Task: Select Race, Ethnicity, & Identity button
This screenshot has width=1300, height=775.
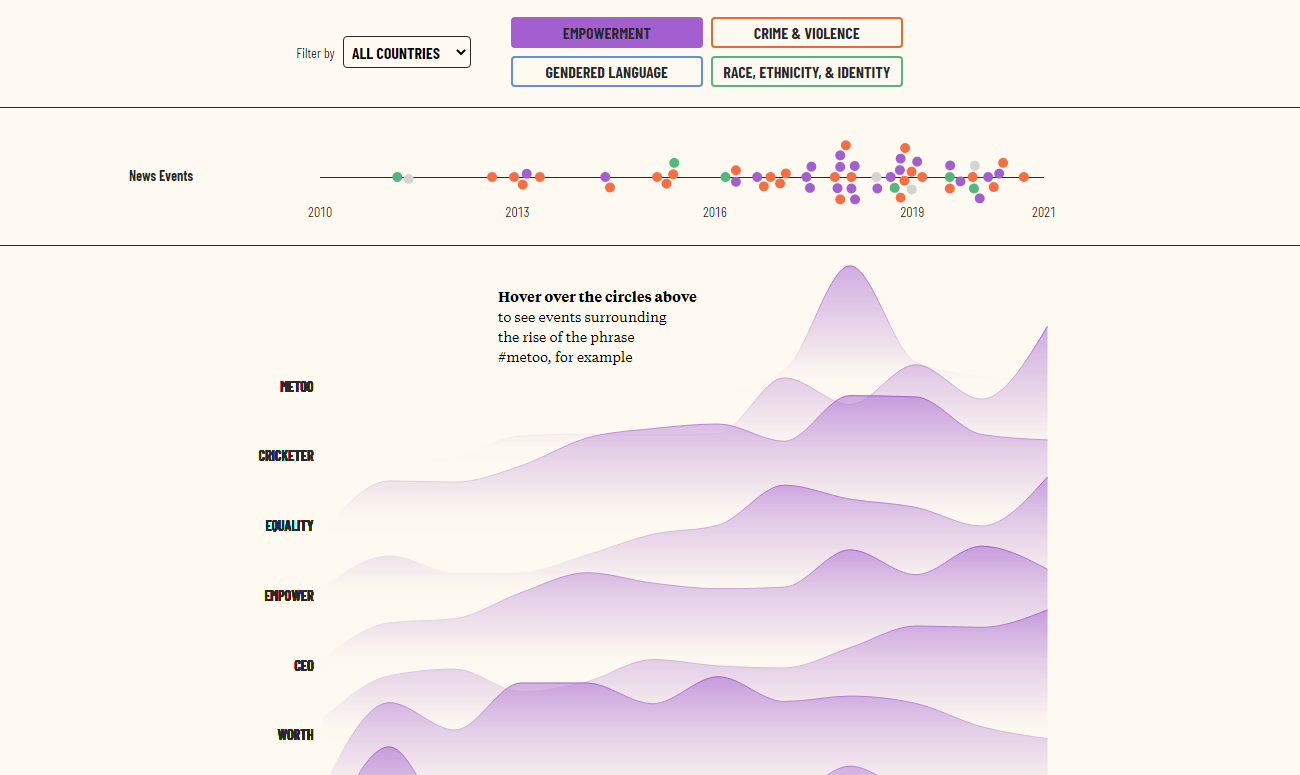Action: (x=807, y=72)
